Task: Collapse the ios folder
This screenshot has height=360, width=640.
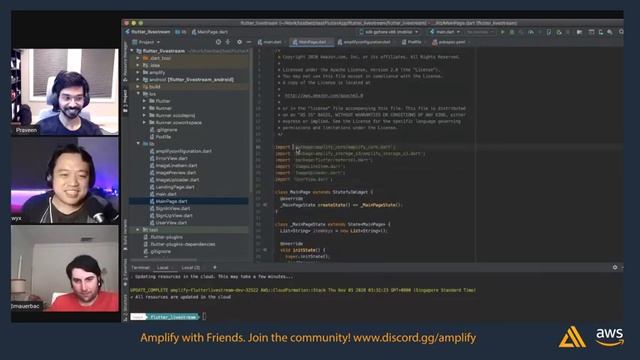Action: coord(138,94)
